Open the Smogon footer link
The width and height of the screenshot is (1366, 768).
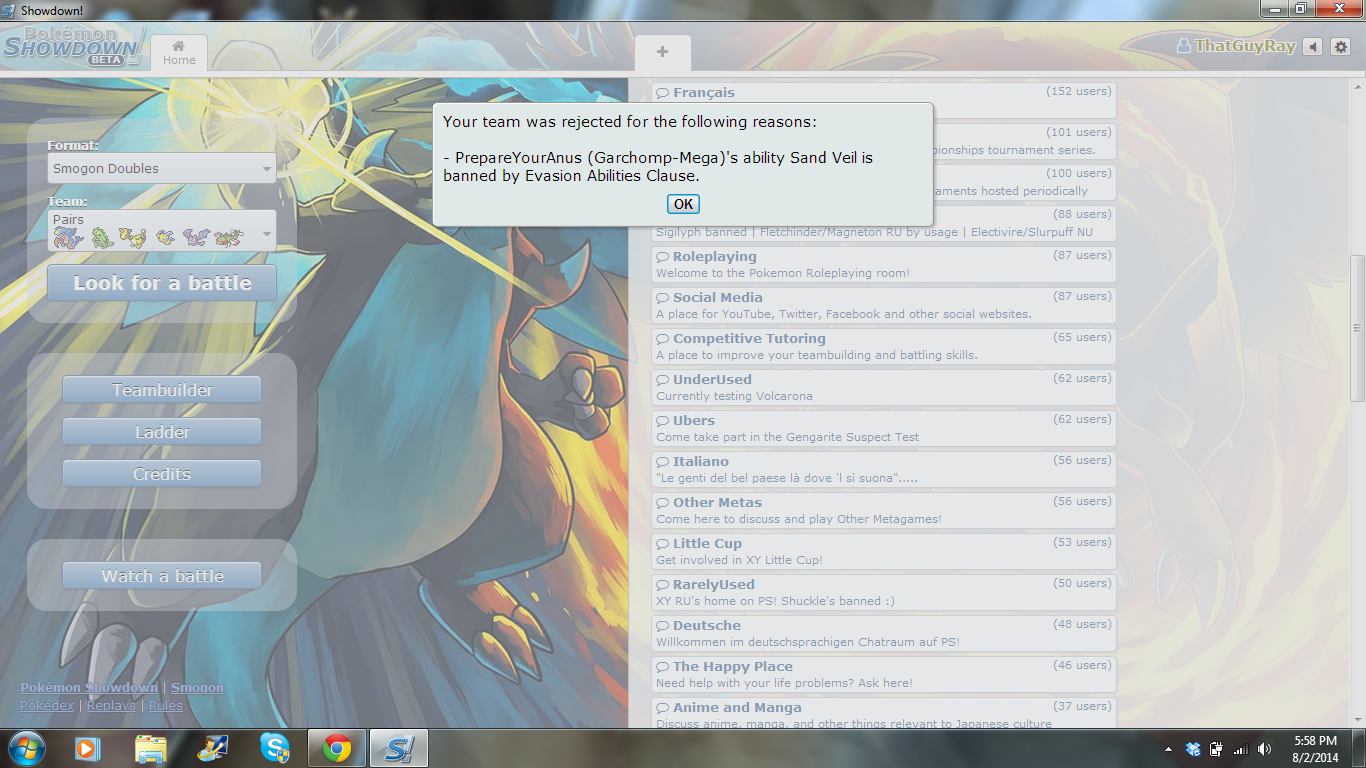coord(197,687)
